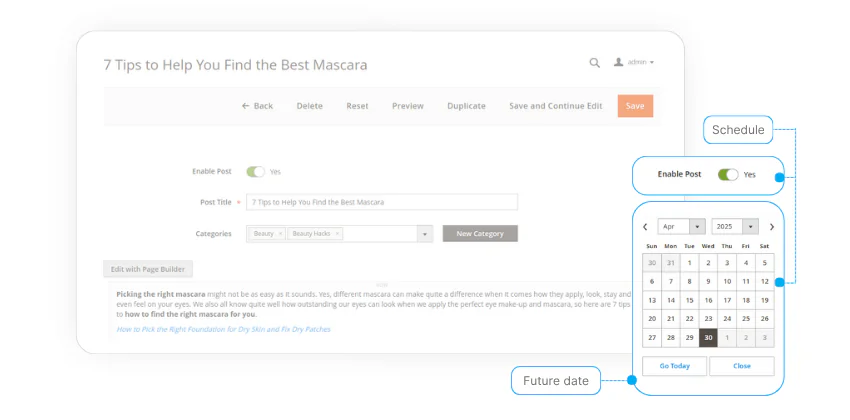
Task: Expand the Categories dropdown arrow
Action: coord(424,234)
